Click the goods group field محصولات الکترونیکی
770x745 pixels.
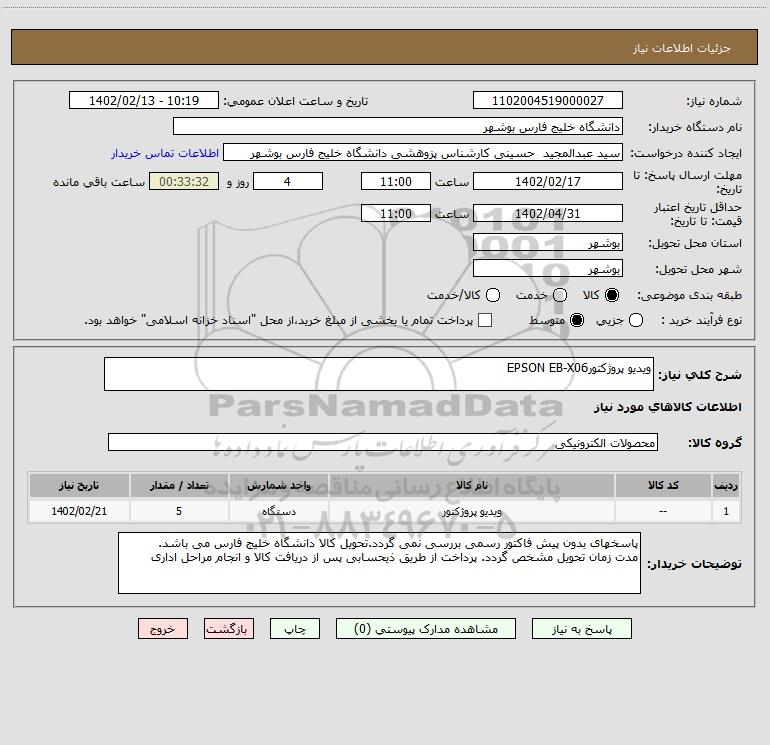click(x=383, y=442)
